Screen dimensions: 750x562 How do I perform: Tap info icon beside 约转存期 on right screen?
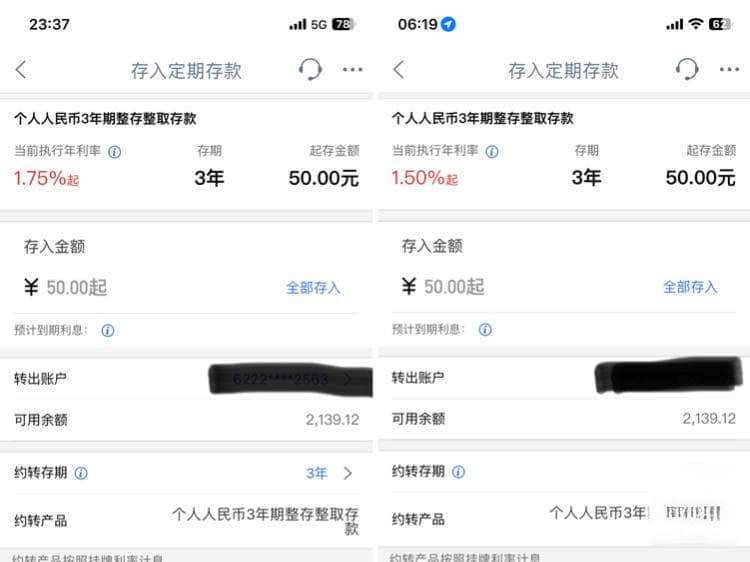(458, 472)
